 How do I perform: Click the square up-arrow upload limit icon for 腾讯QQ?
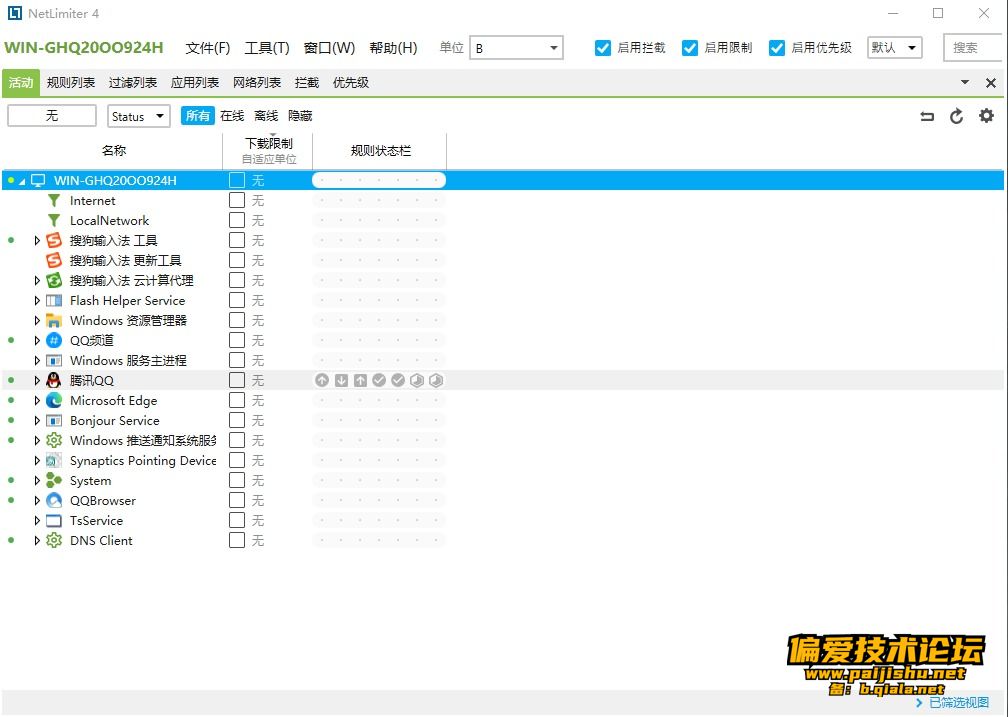pos(361,381)
